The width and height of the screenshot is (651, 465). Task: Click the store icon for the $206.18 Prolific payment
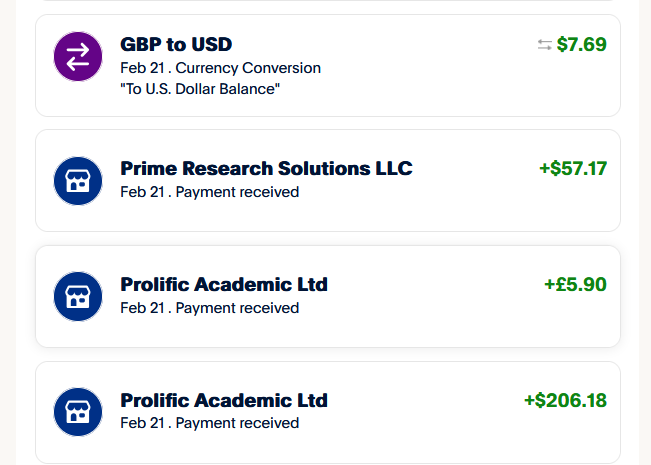pyautogui.click(x=77, y=412)
